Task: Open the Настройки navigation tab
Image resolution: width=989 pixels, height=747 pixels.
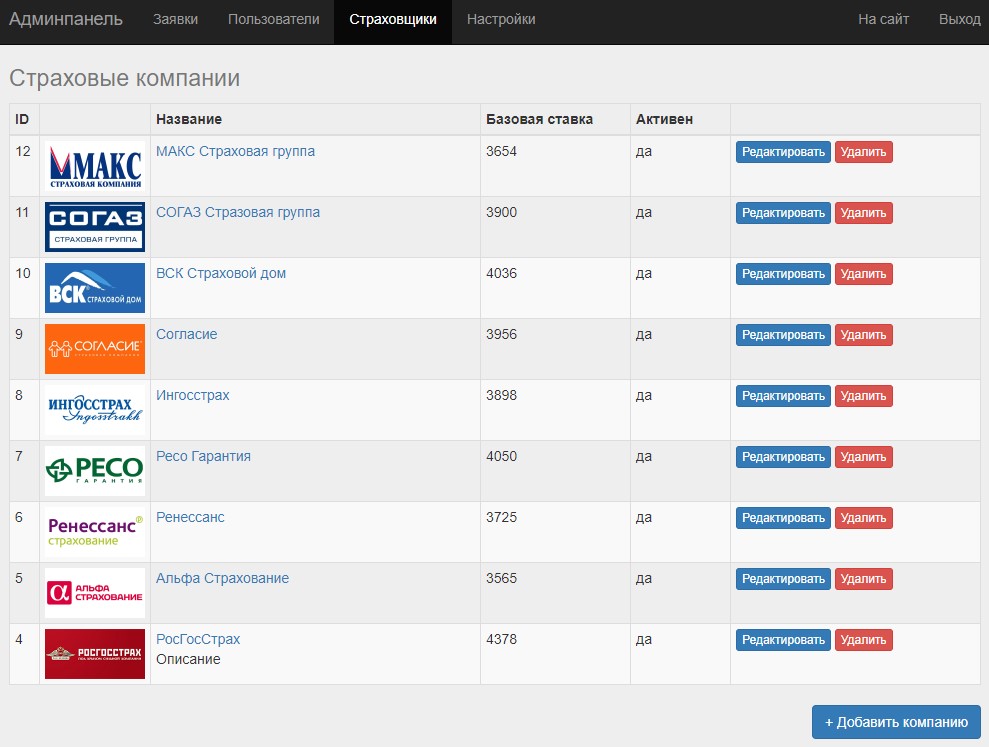Action: (501, 19)
